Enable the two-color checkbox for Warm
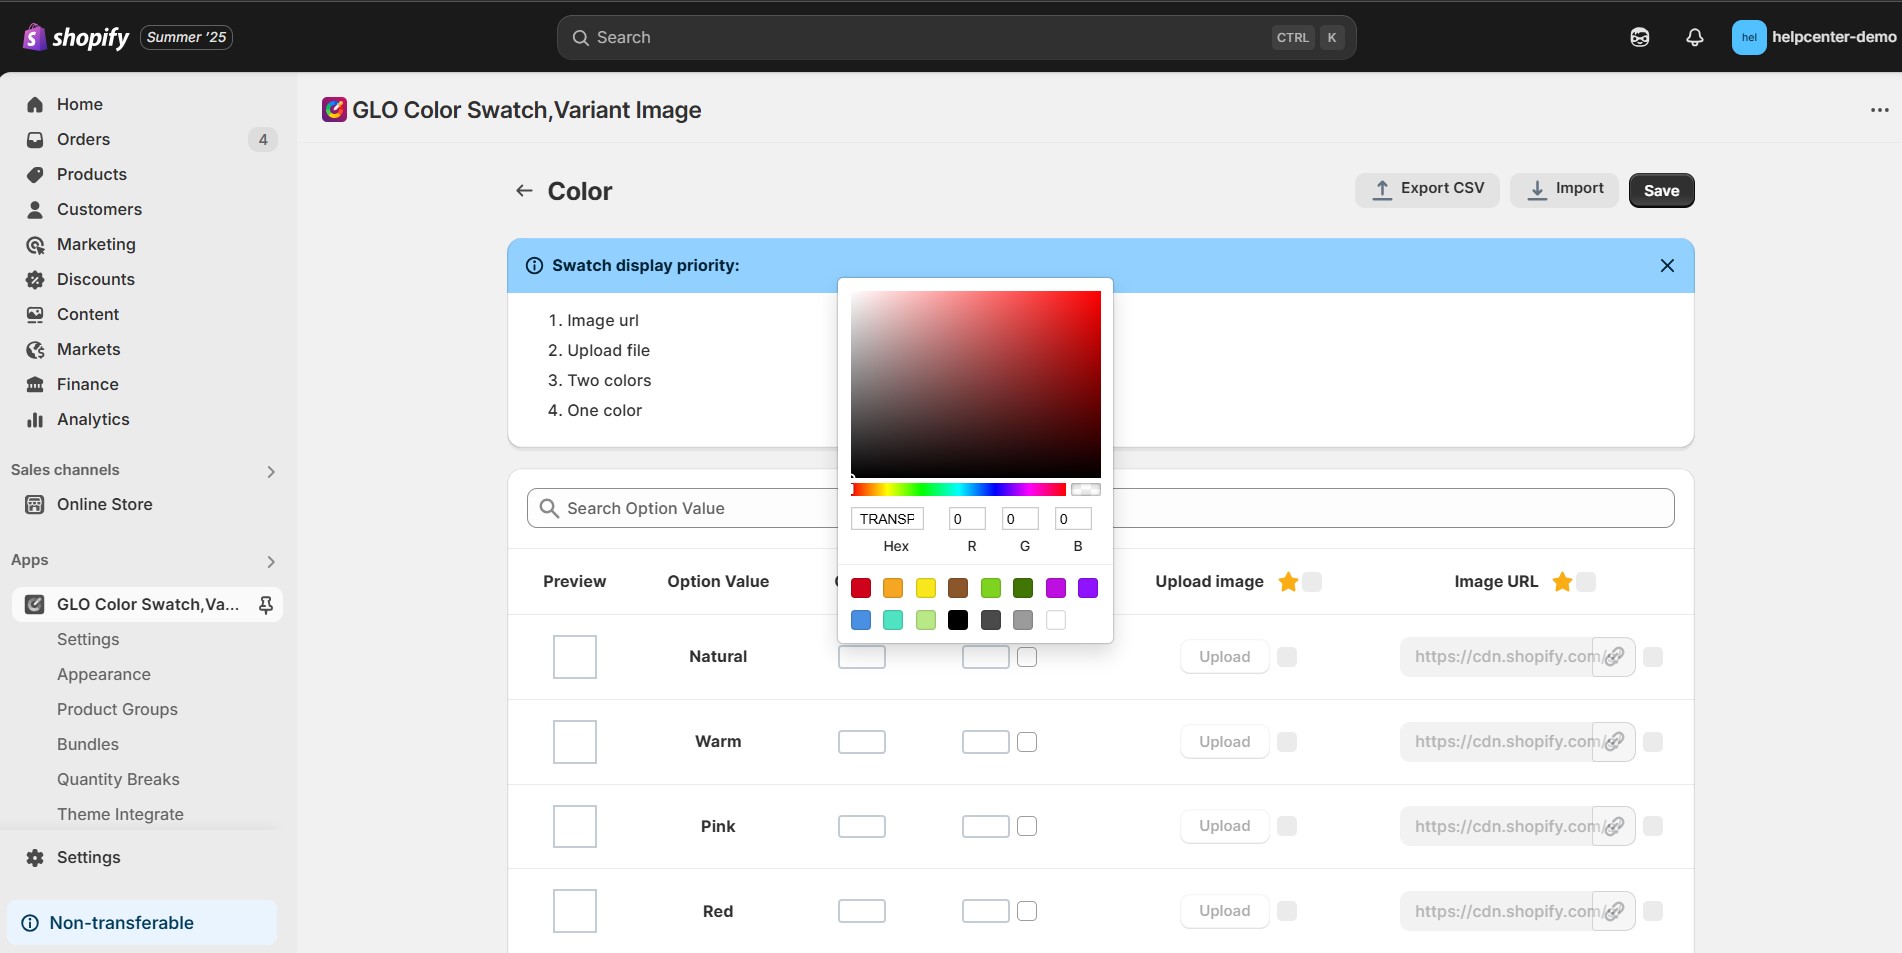1902x953 pixels. coord(1027,742)
